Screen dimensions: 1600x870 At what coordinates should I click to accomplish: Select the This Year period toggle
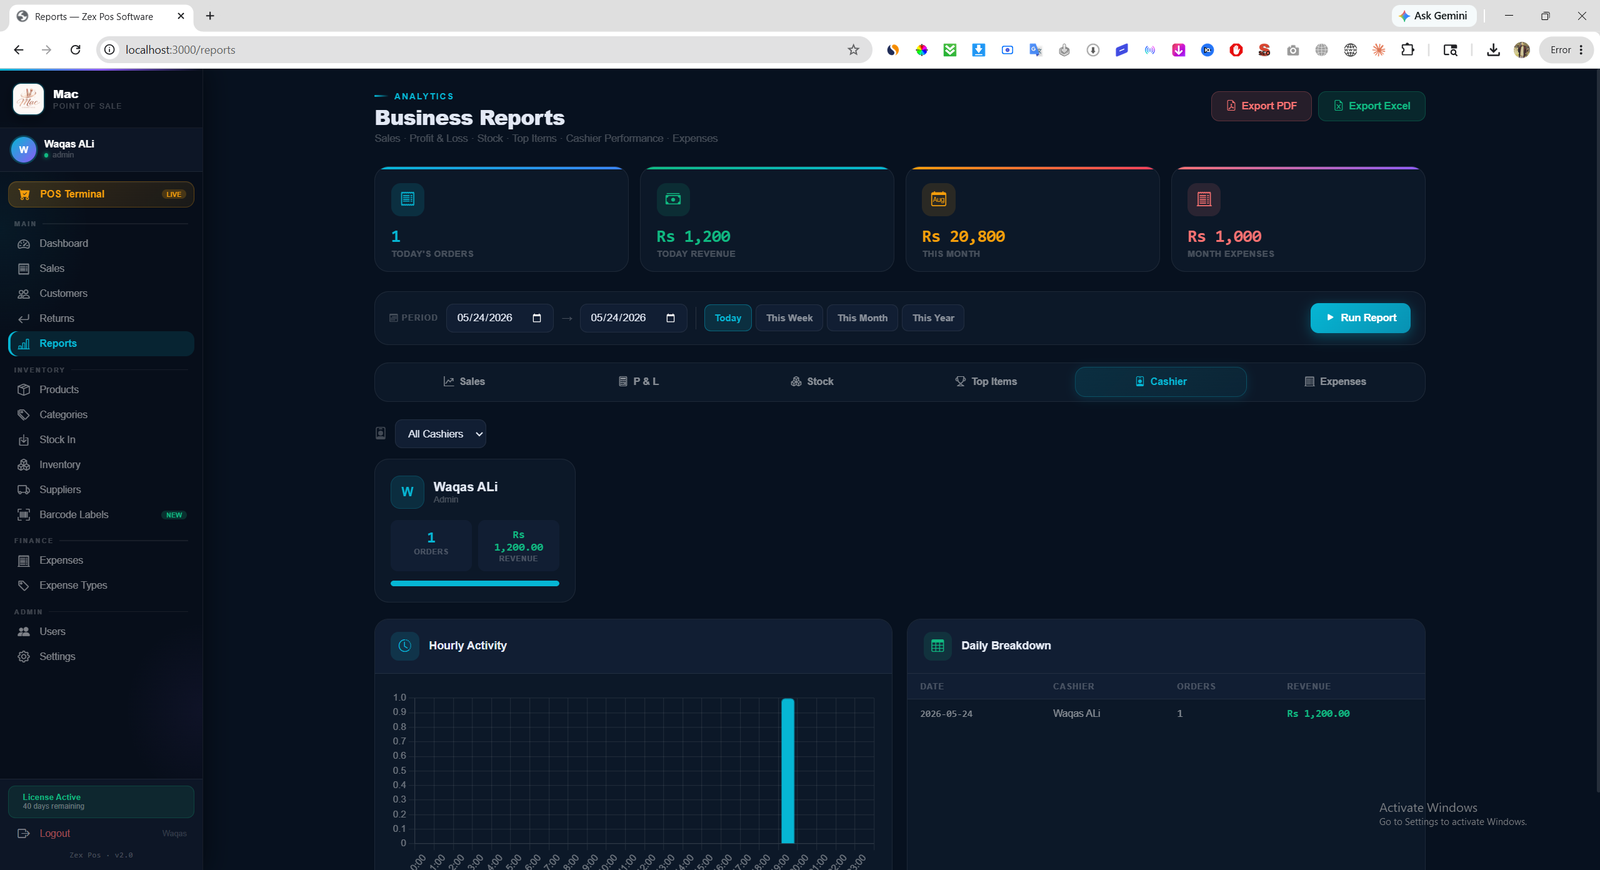tap(933, 318)
